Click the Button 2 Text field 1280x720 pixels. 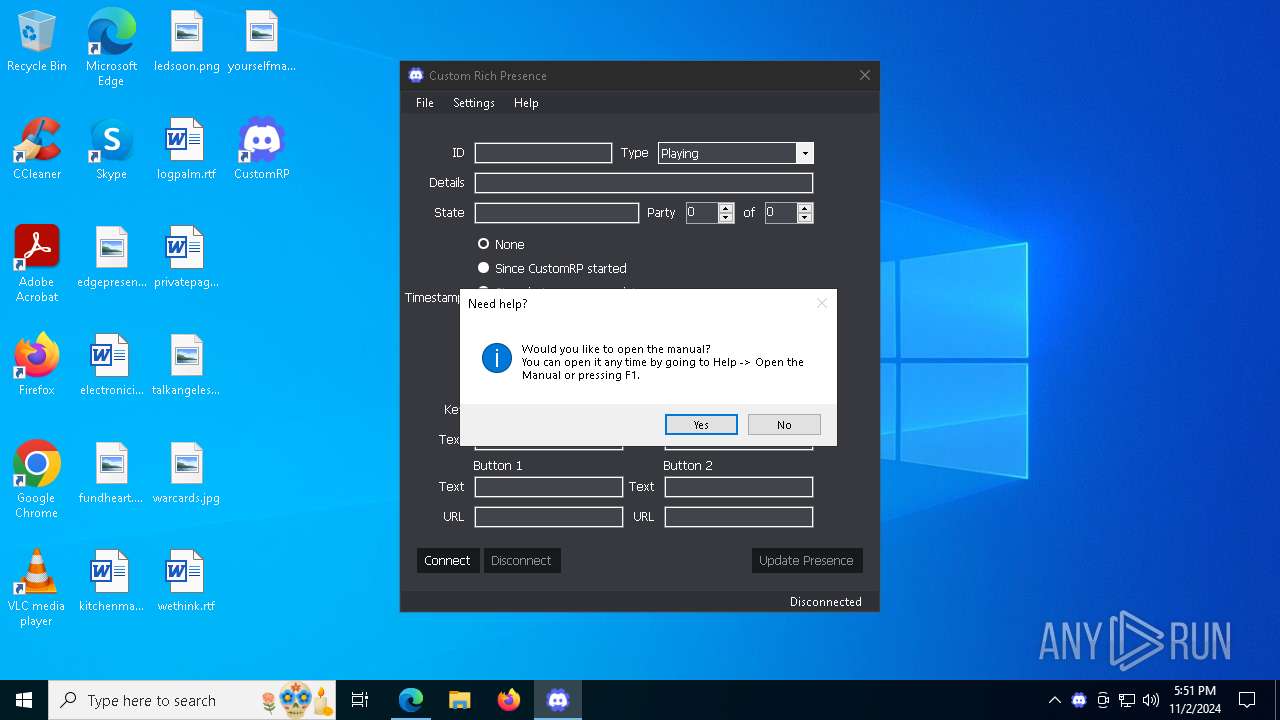tap(739, 487)
